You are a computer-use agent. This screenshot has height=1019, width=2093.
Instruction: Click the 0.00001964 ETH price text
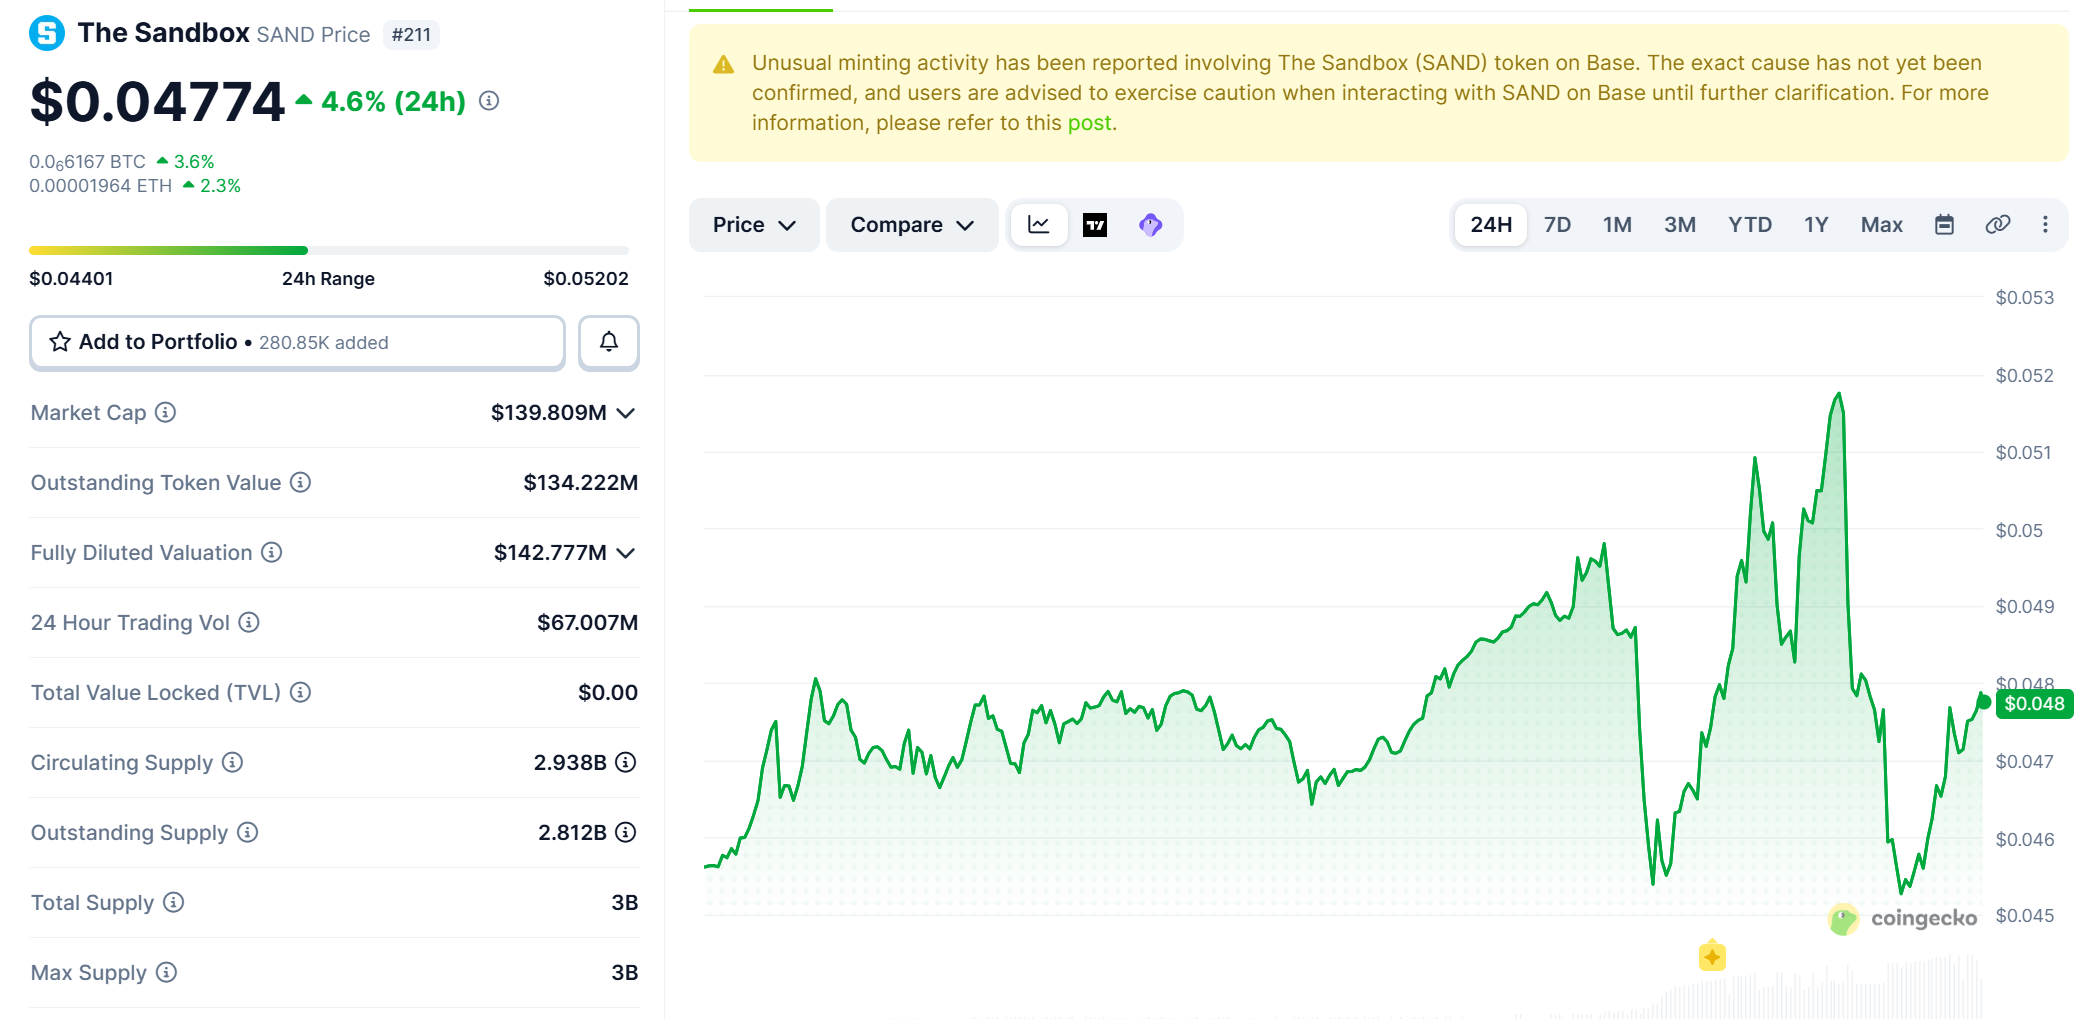(101, 186)
